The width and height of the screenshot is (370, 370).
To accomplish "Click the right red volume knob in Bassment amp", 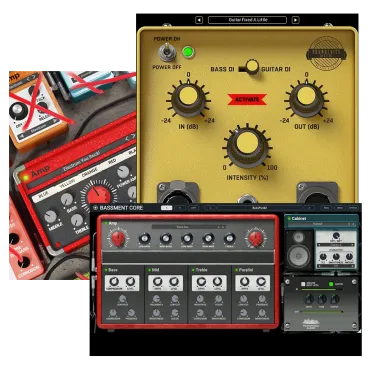I will (x=256, y=238).
